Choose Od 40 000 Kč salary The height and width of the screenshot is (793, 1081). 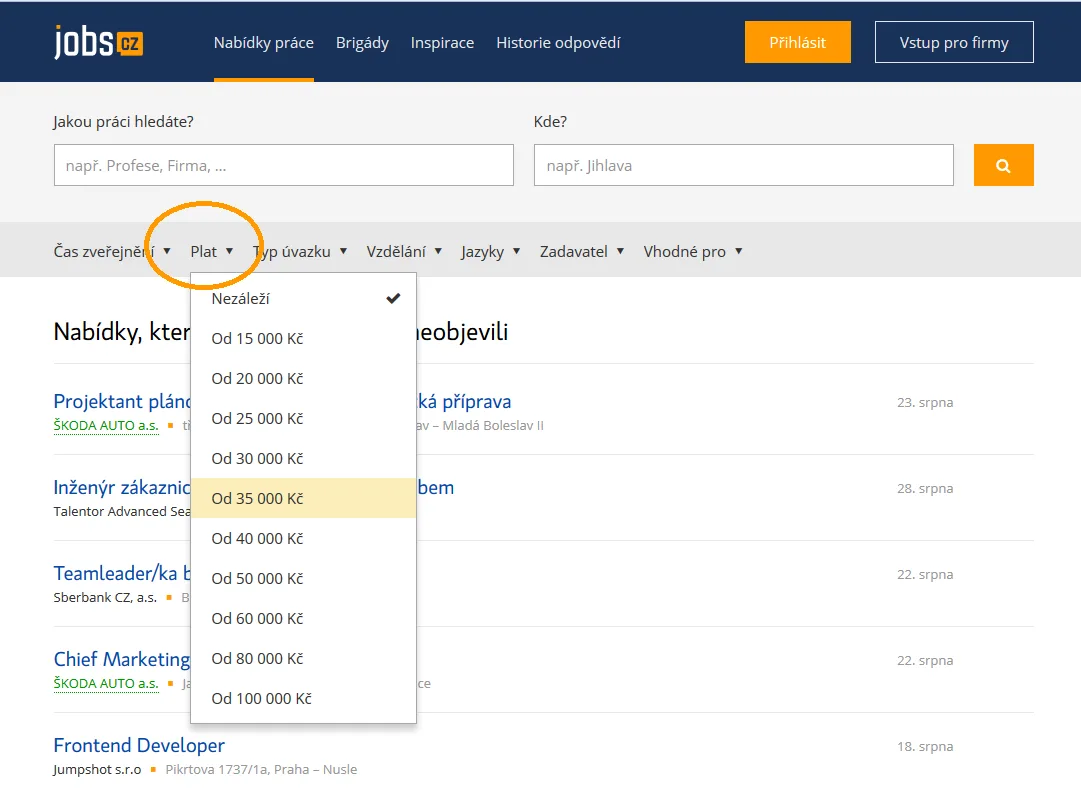[303, 539]
